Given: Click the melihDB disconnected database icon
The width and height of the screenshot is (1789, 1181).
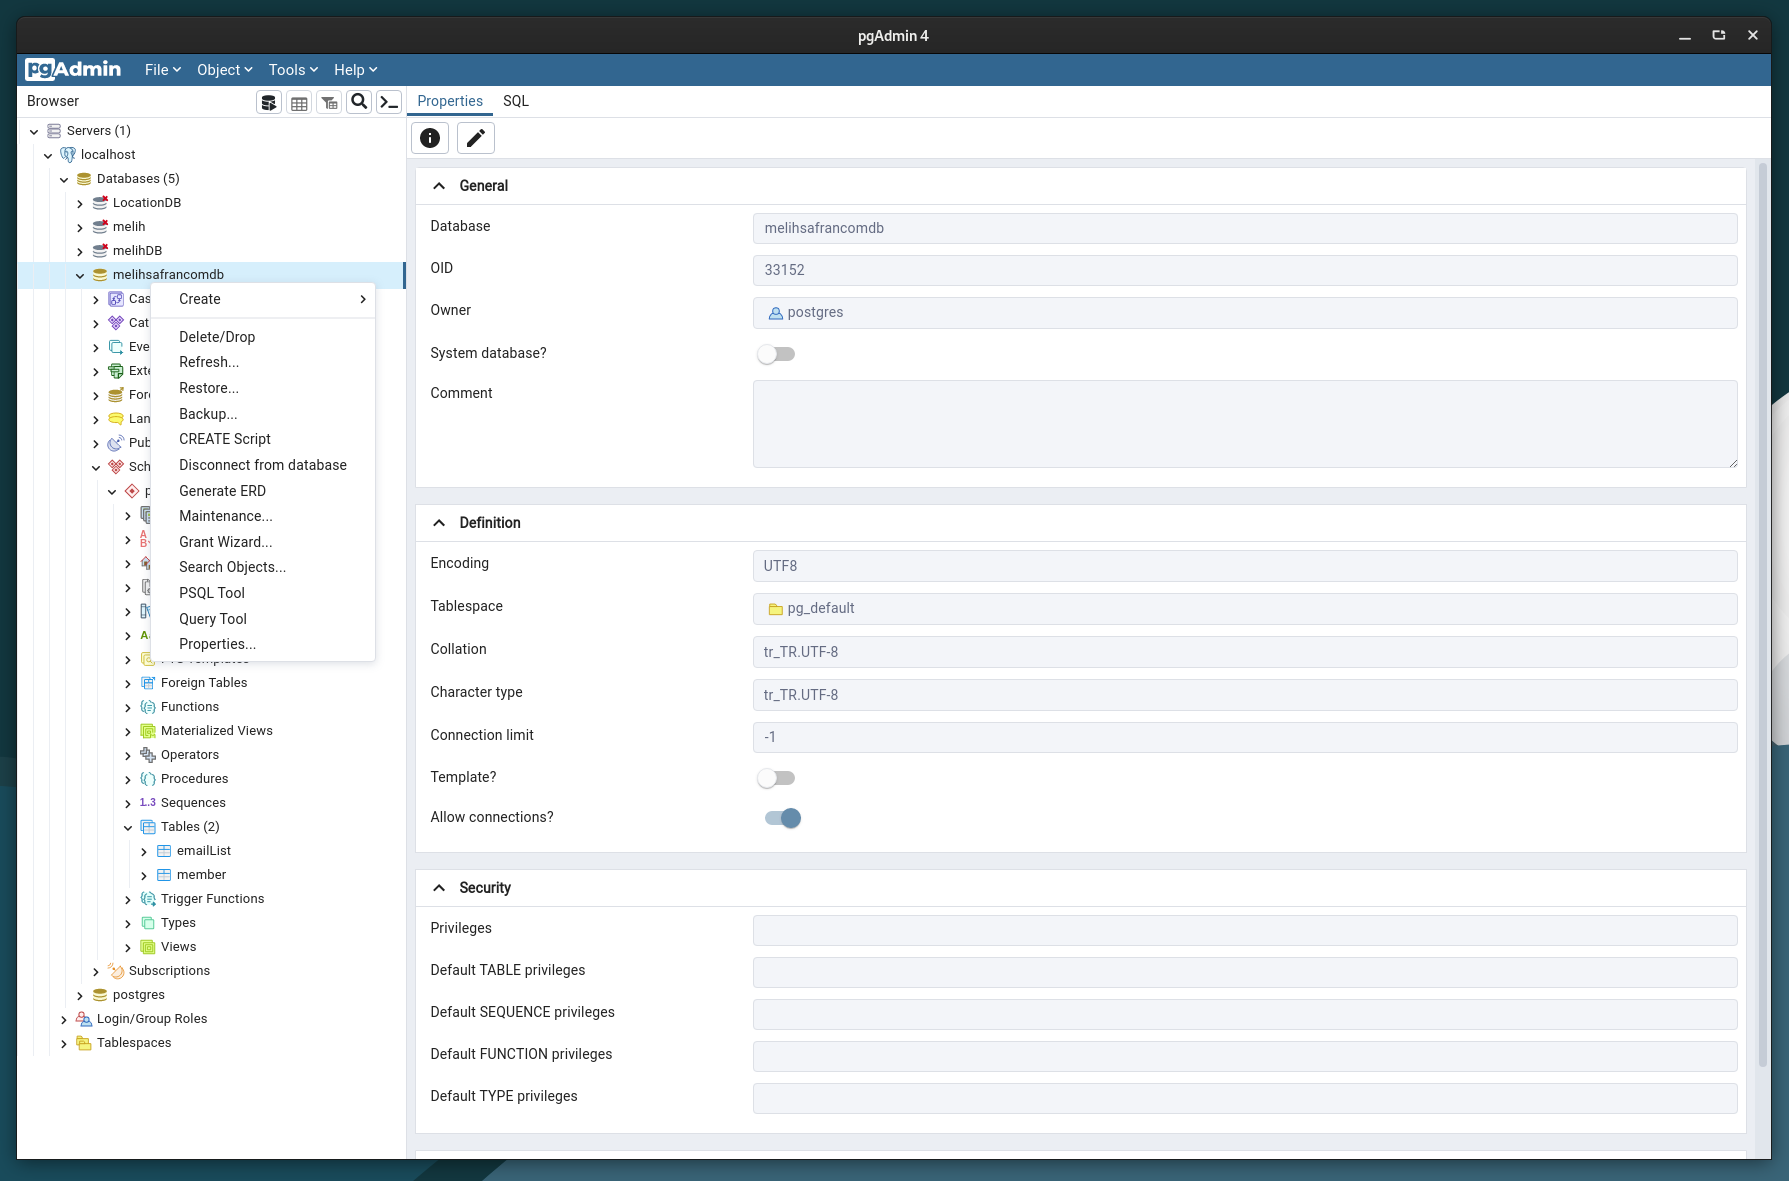Looking at the screenshot, I should click(100, 251).
